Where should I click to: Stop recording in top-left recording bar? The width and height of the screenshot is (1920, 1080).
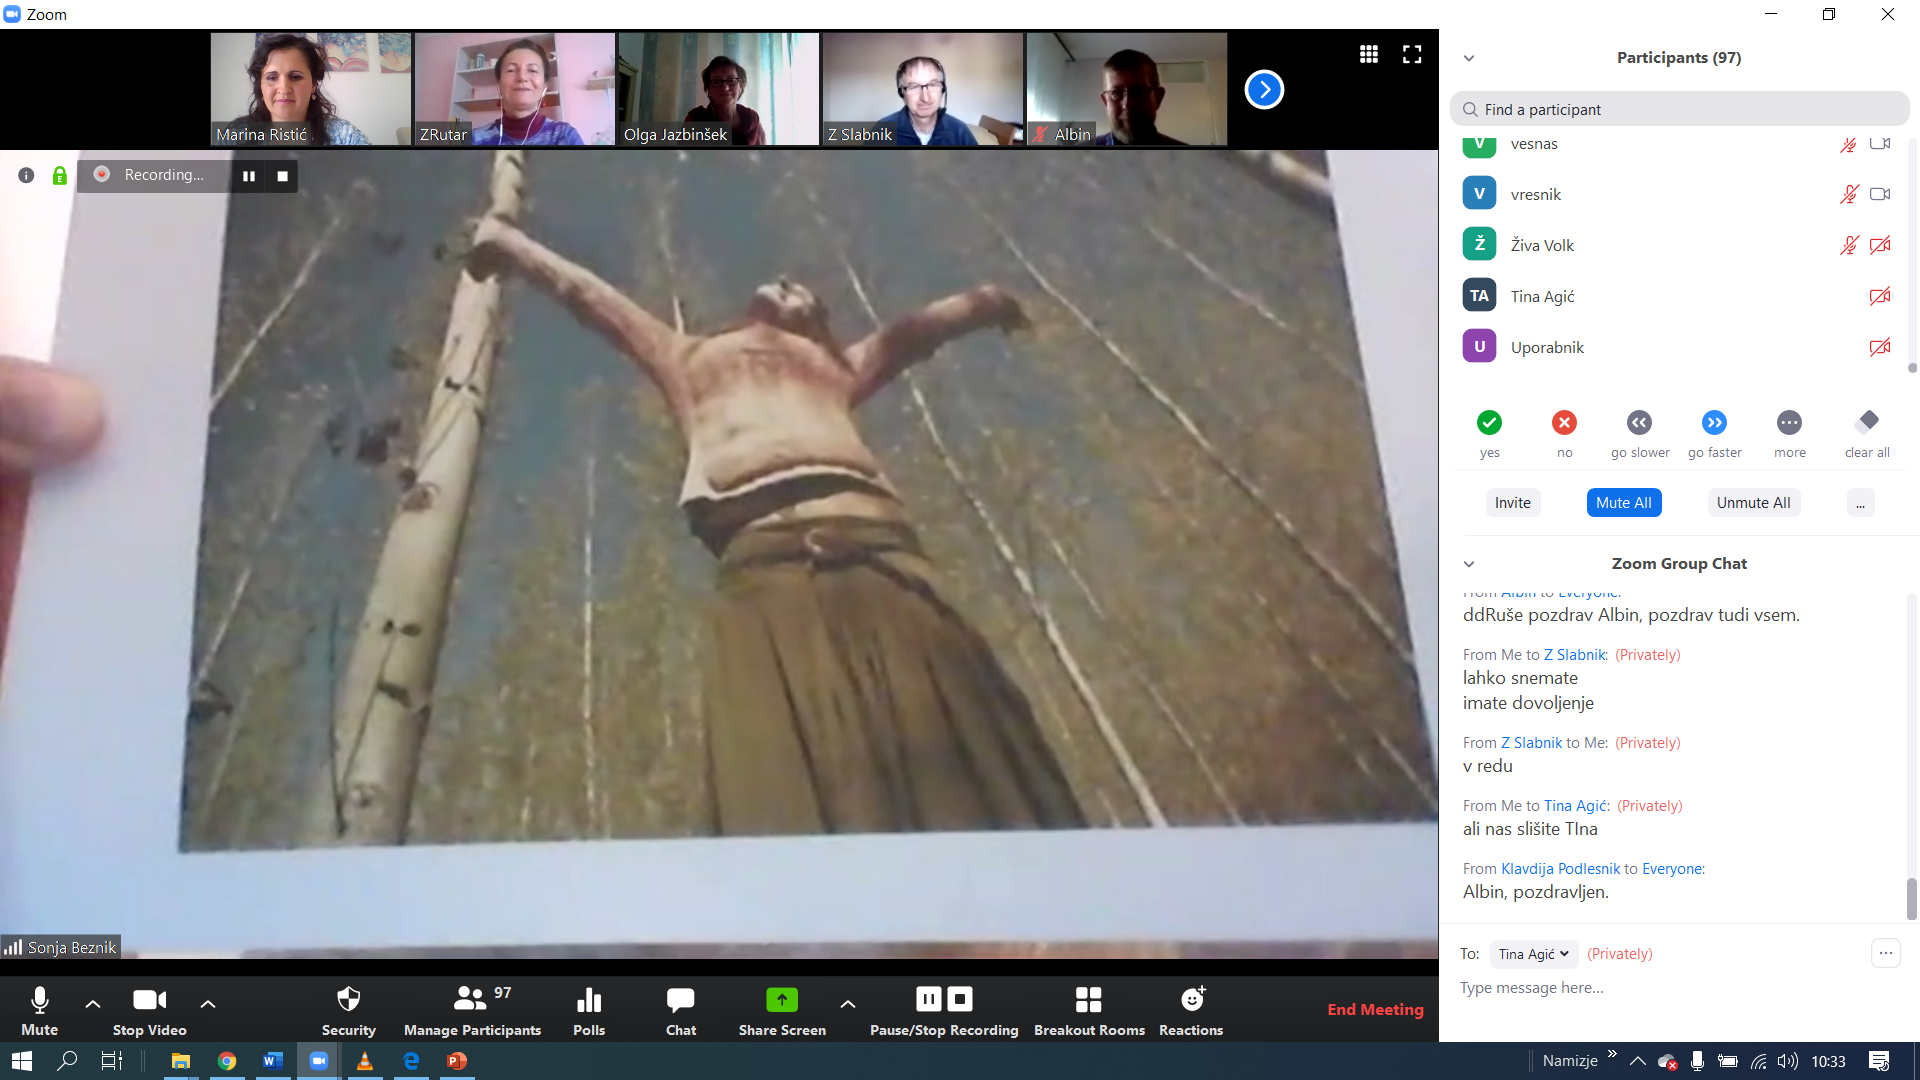(x=282, y=176)
